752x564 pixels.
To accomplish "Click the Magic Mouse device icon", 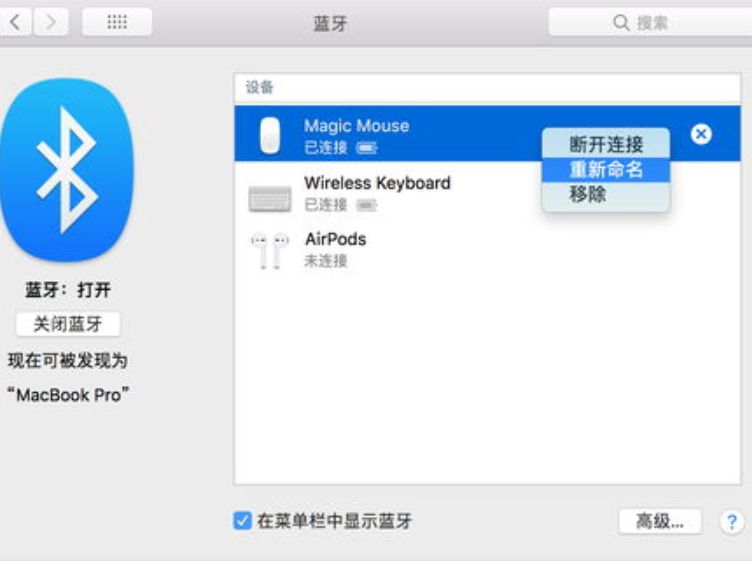I will pyautogui.click(x=270, y=135).
